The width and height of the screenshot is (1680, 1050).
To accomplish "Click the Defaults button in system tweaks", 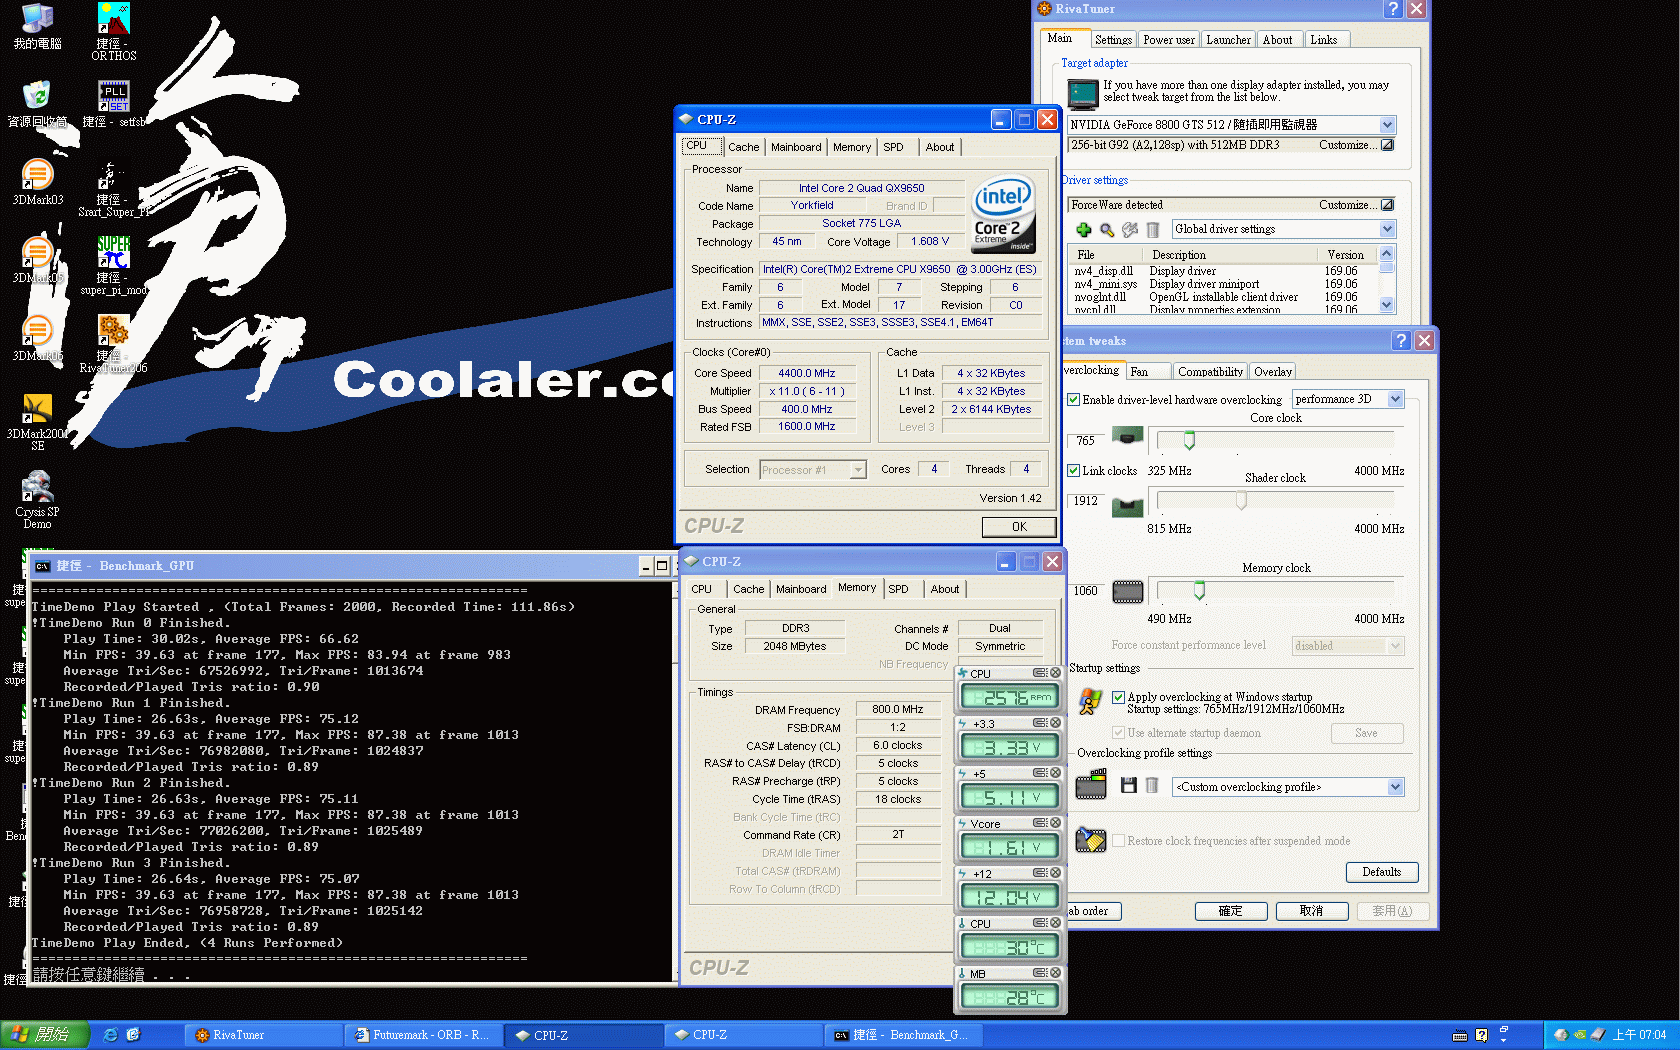I will (x=1382, y=872).
